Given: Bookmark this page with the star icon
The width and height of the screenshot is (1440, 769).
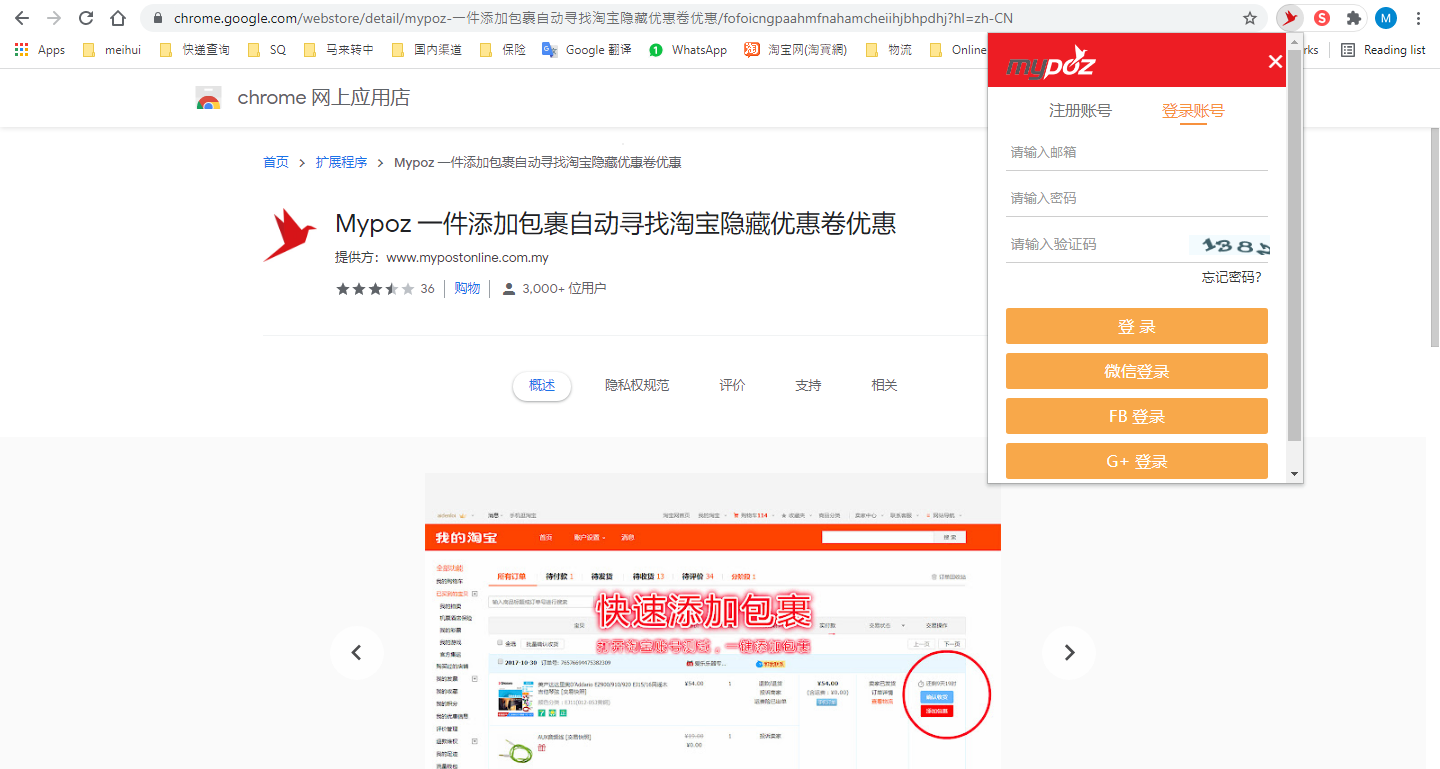Looking at the screenshot, I should [1250, 18].
